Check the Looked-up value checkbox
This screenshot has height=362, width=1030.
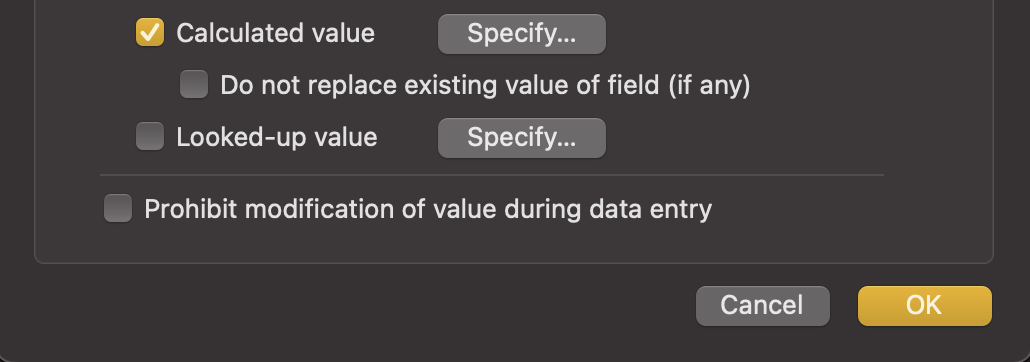[x=150, y=137]
